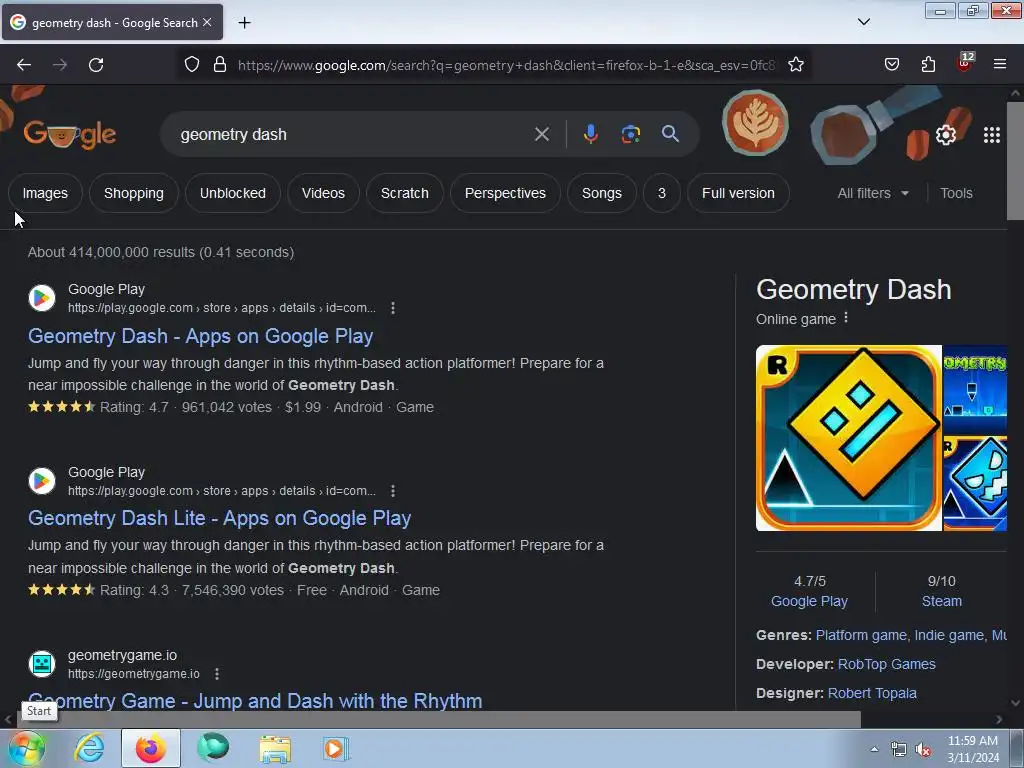Launch Internet Explorer from taskbar

89,748
